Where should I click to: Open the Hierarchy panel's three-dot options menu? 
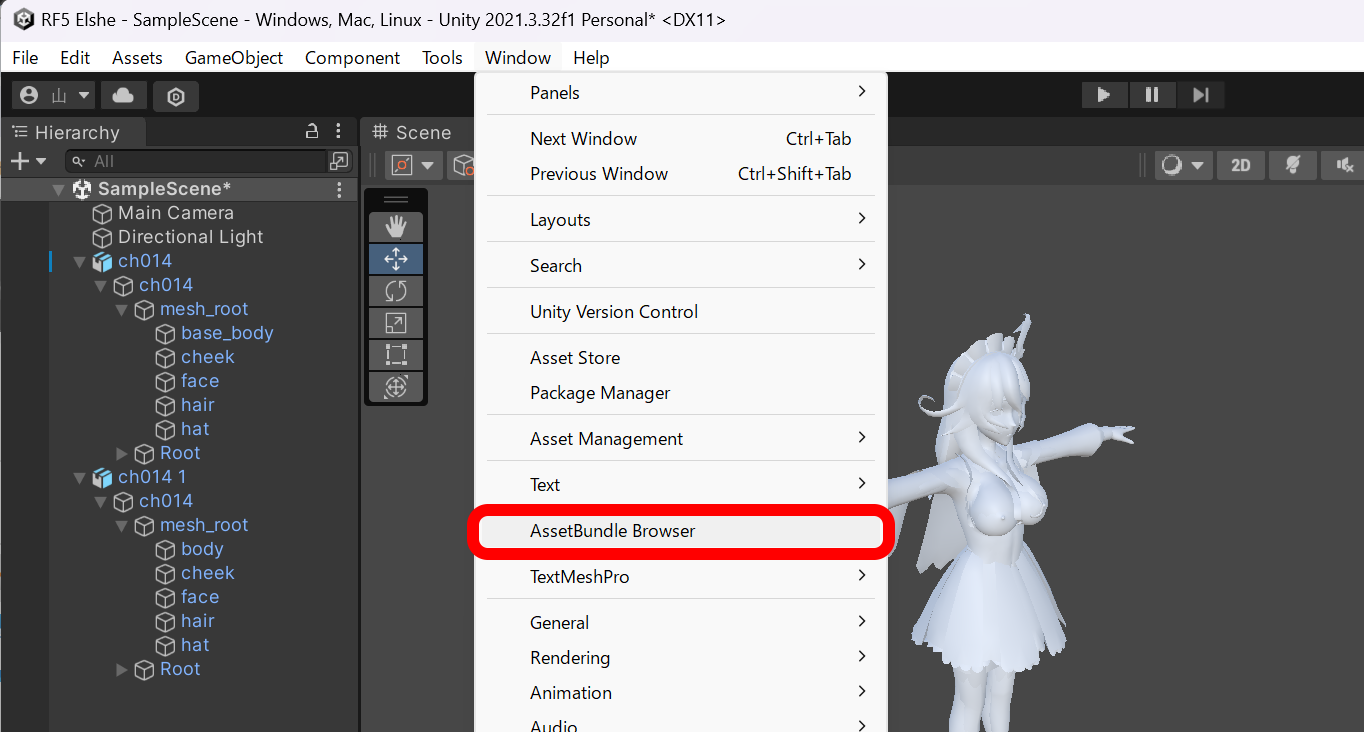[339, 131]
